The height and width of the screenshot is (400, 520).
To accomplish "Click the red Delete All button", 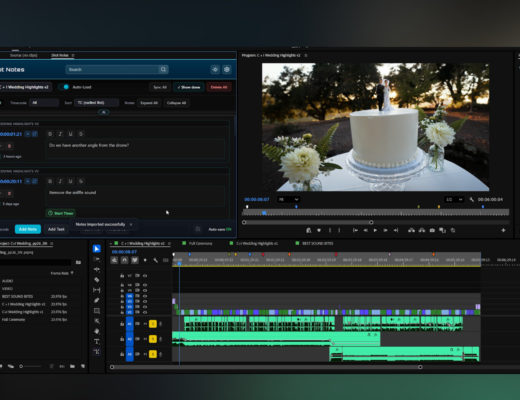I will (x=219, y=87).
